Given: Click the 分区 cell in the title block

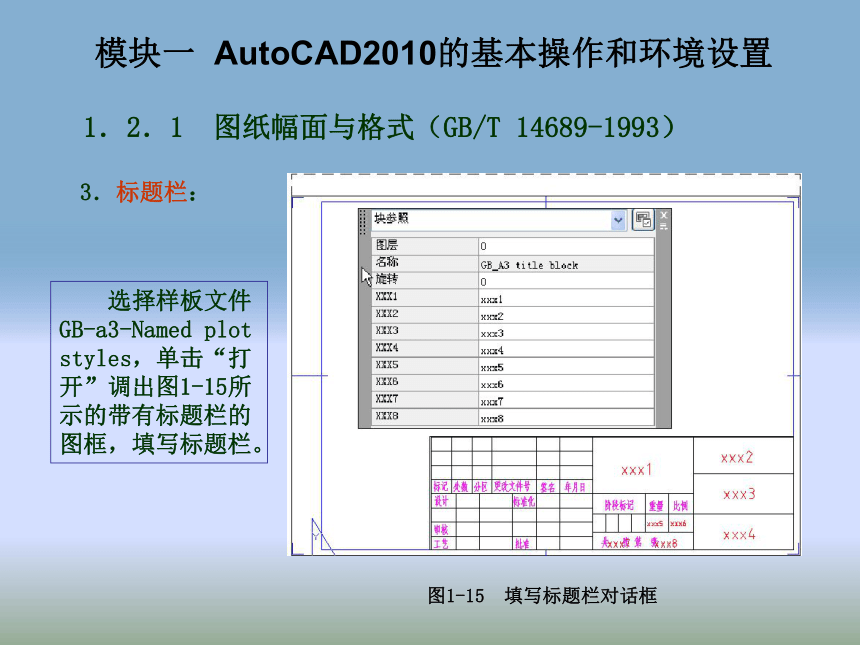Looking at the screenshot, I should click(480, 486).
